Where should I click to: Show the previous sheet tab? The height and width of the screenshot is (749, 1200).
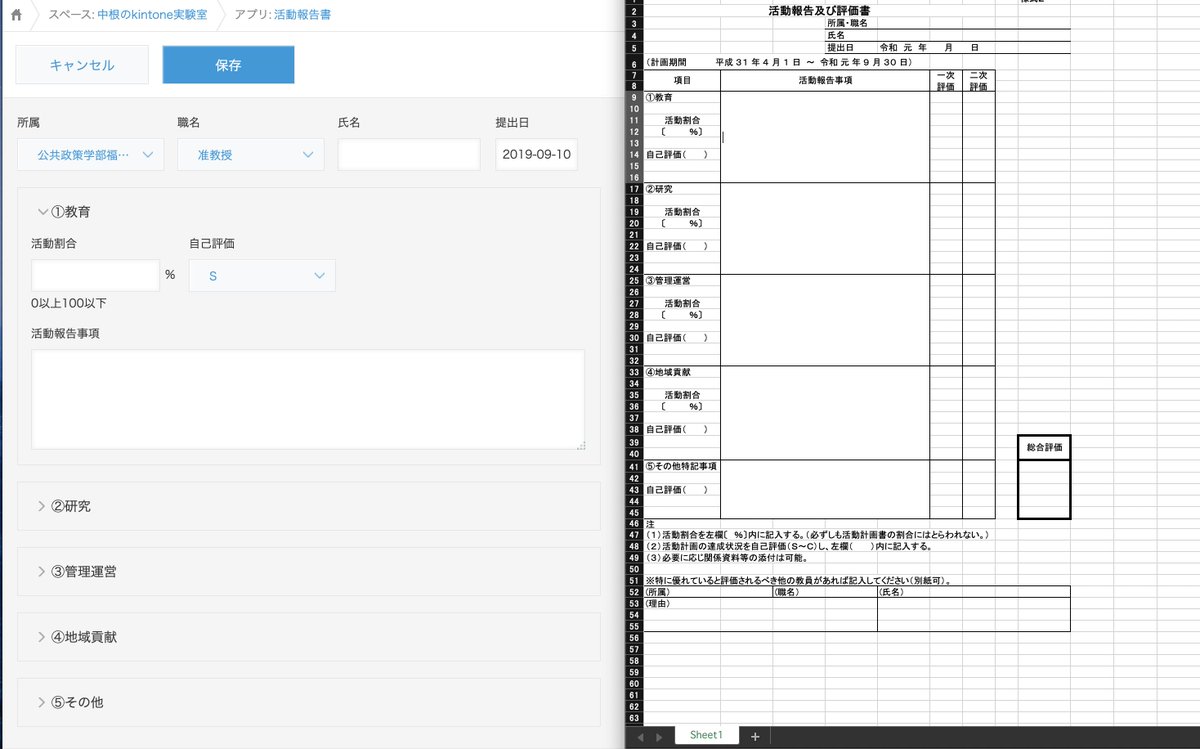coord(641,736)
